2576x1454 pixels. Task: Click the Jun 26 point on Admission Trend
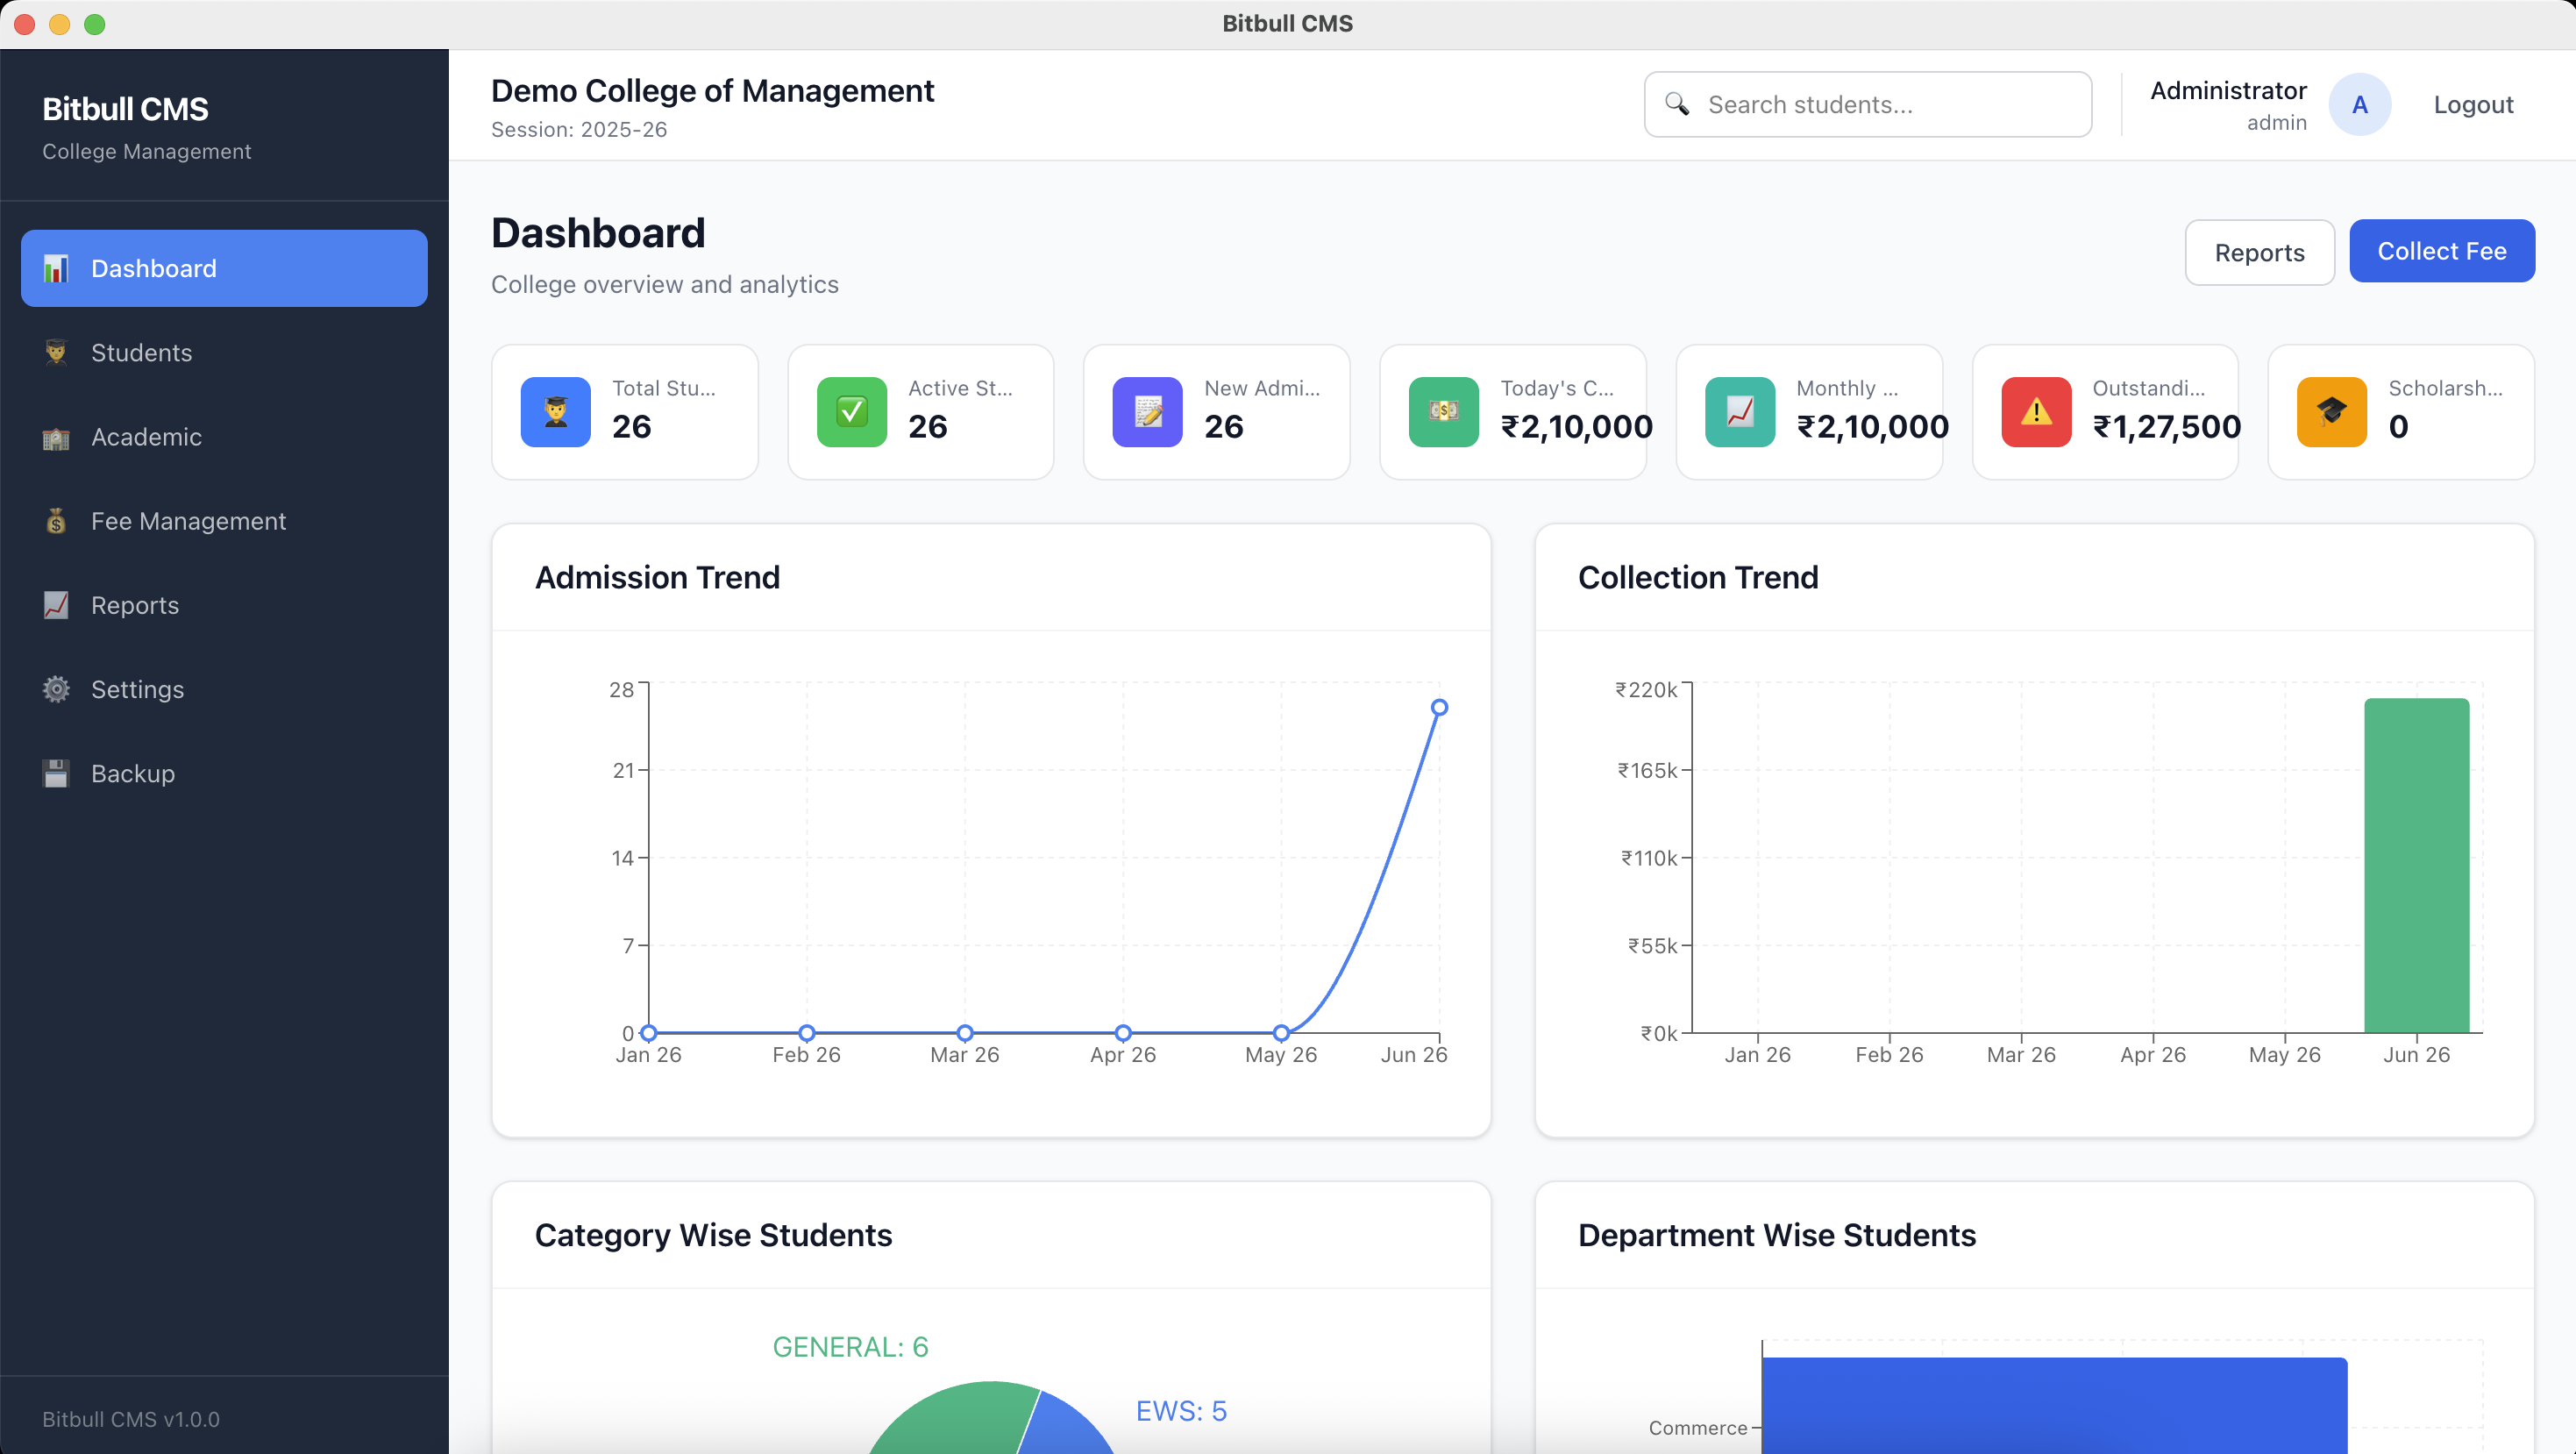click(x=1439, y=707)
